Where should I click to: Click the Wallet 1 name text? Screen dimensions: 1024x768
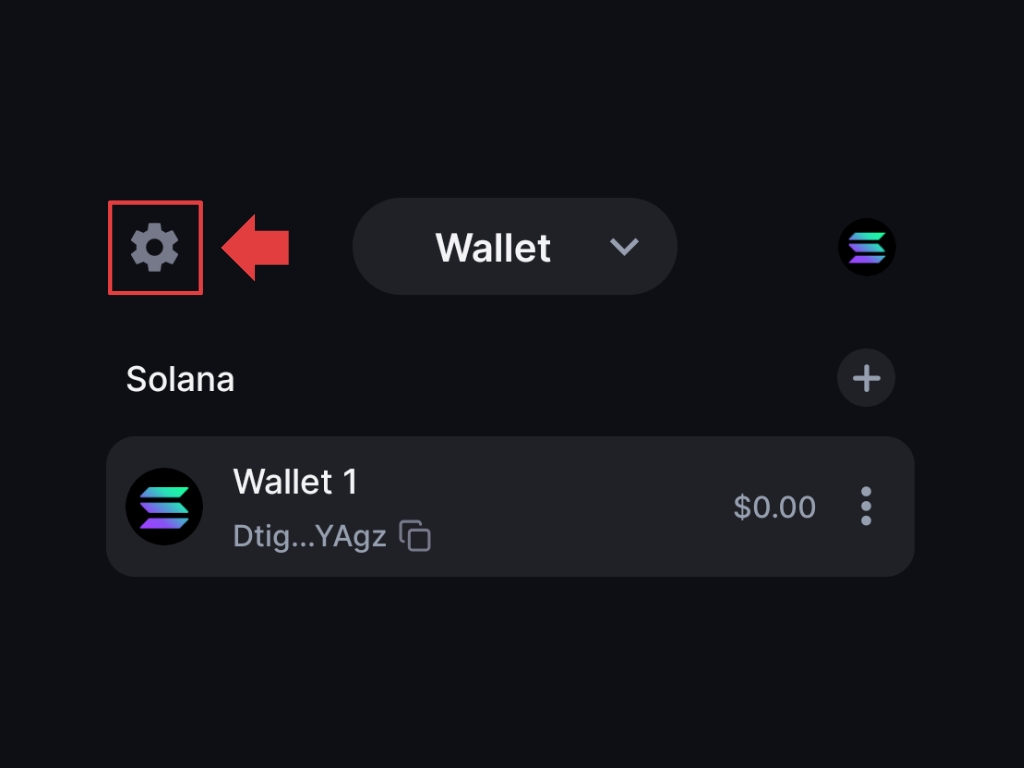[x=295, y=482]
